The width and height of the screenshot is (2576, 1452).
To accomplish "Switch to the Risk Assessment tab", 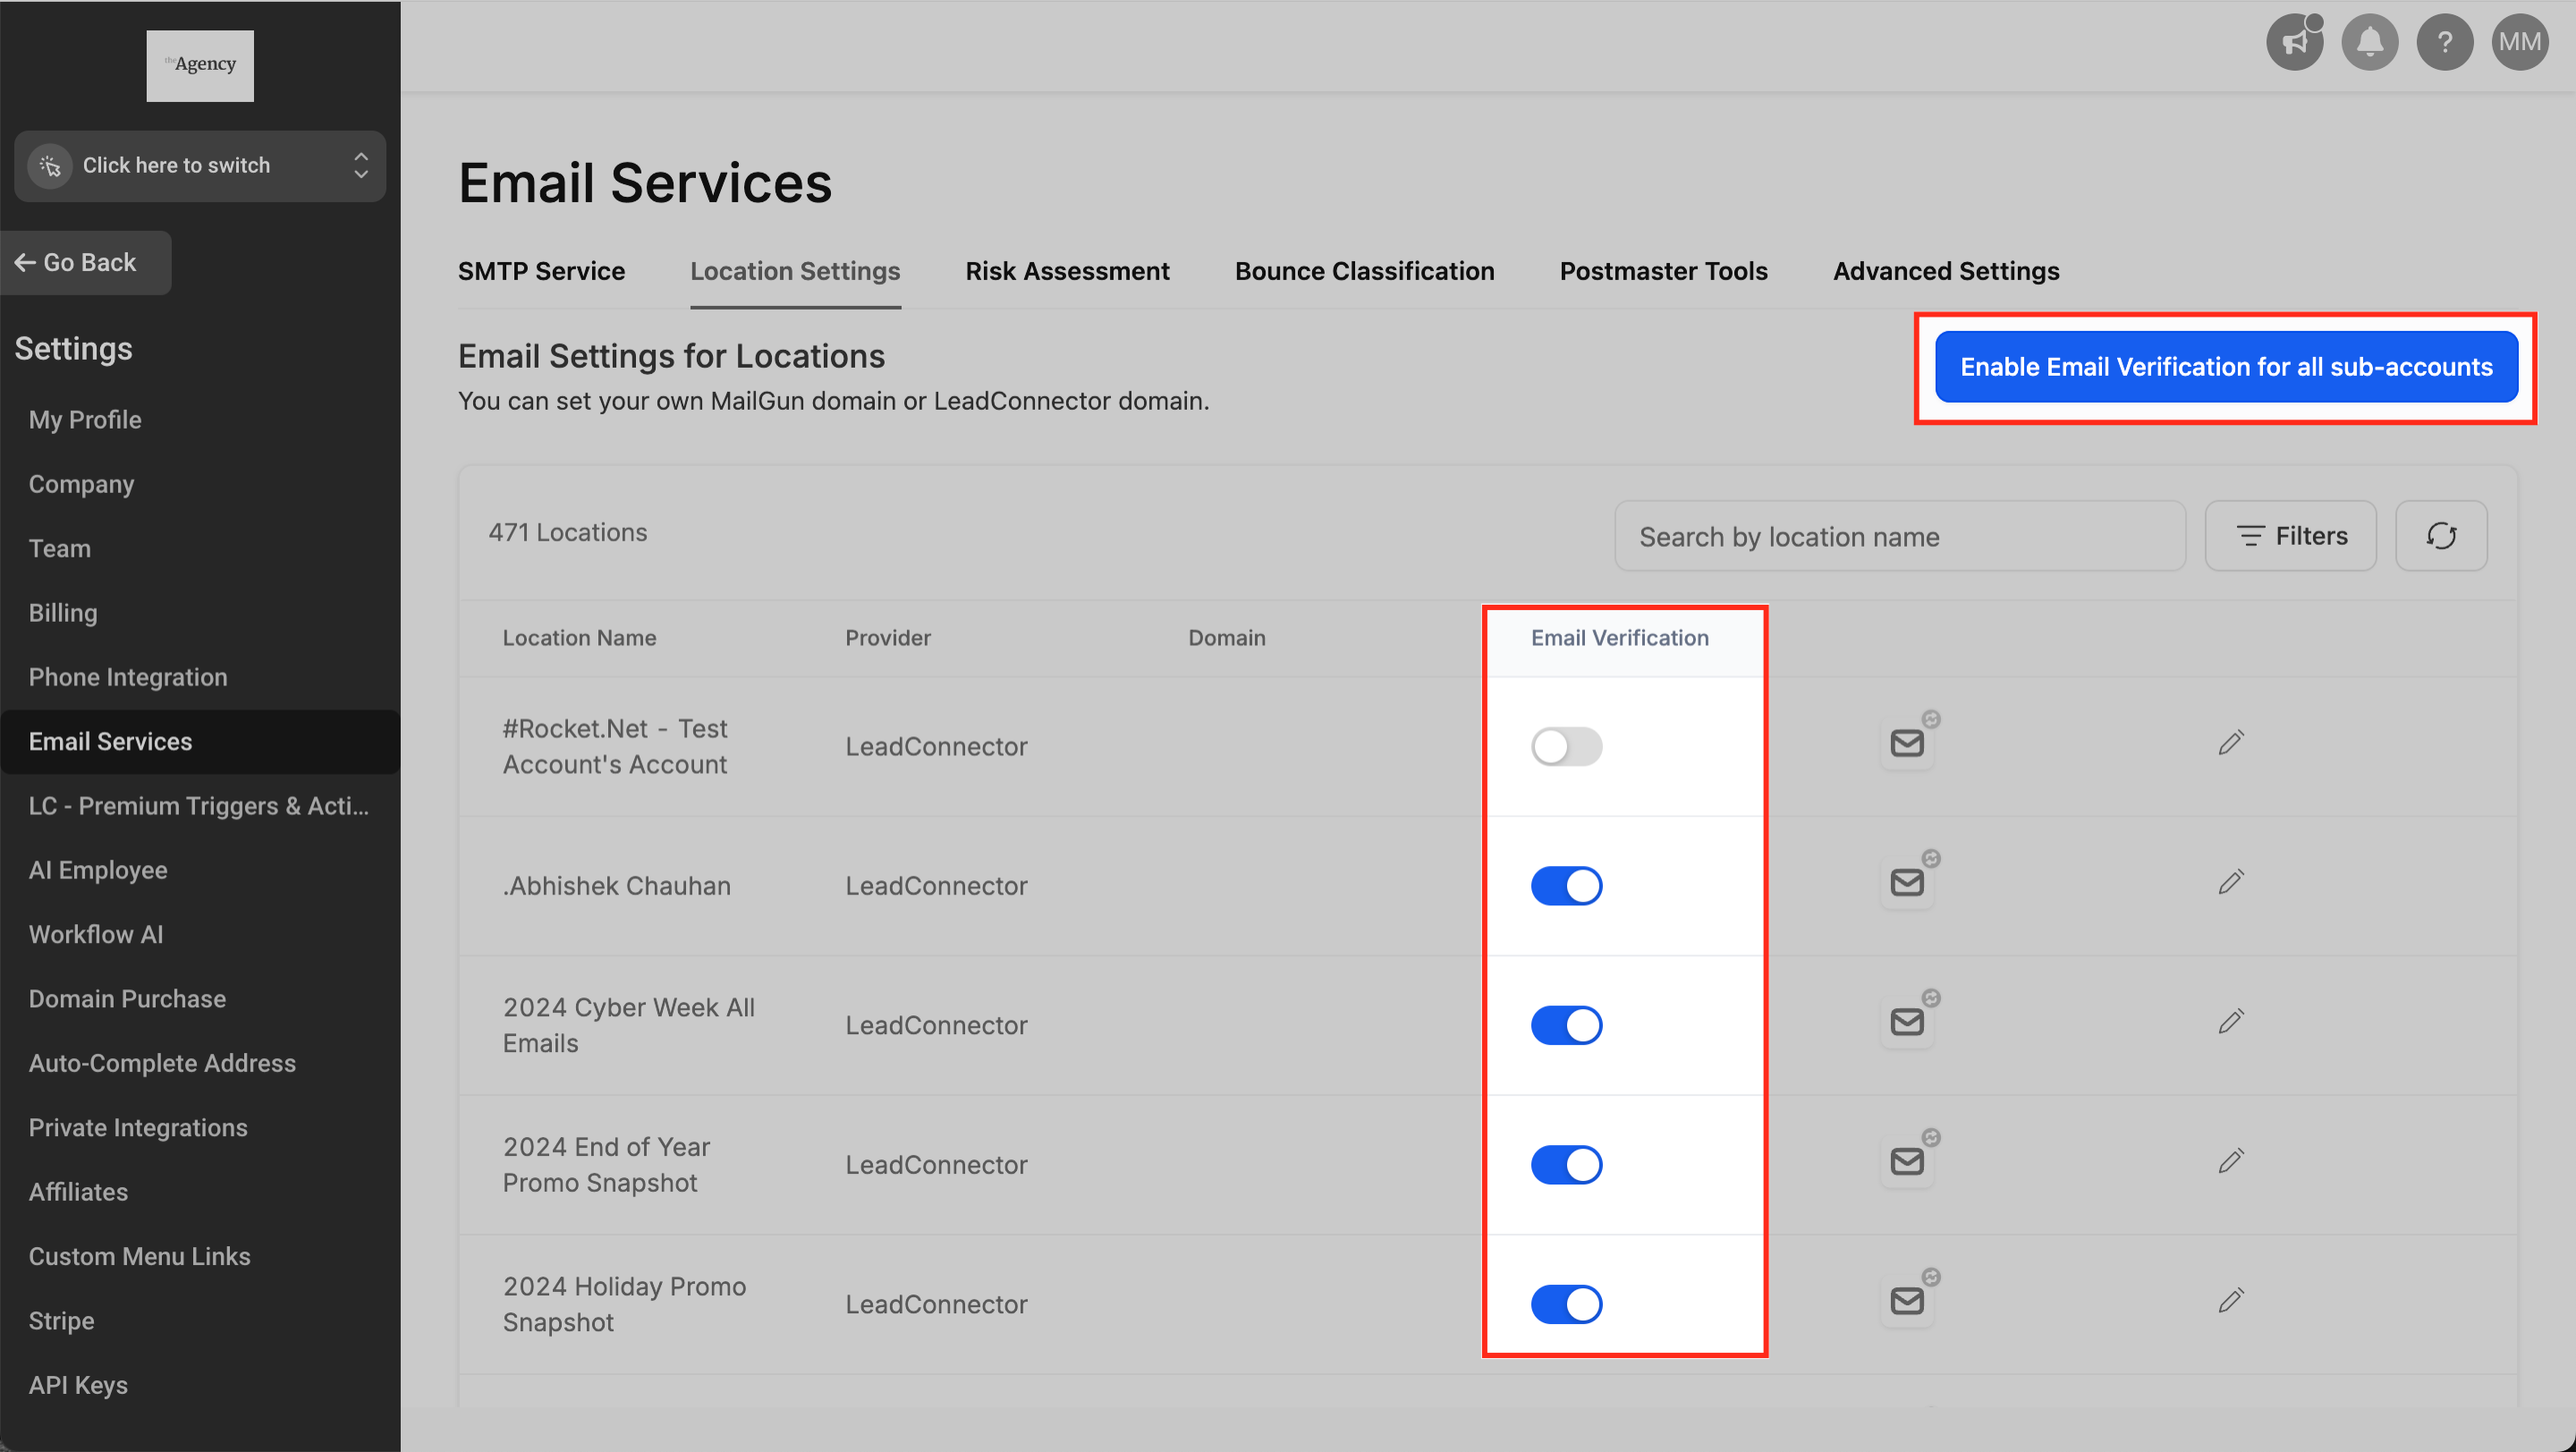I will coord(1067,271).
